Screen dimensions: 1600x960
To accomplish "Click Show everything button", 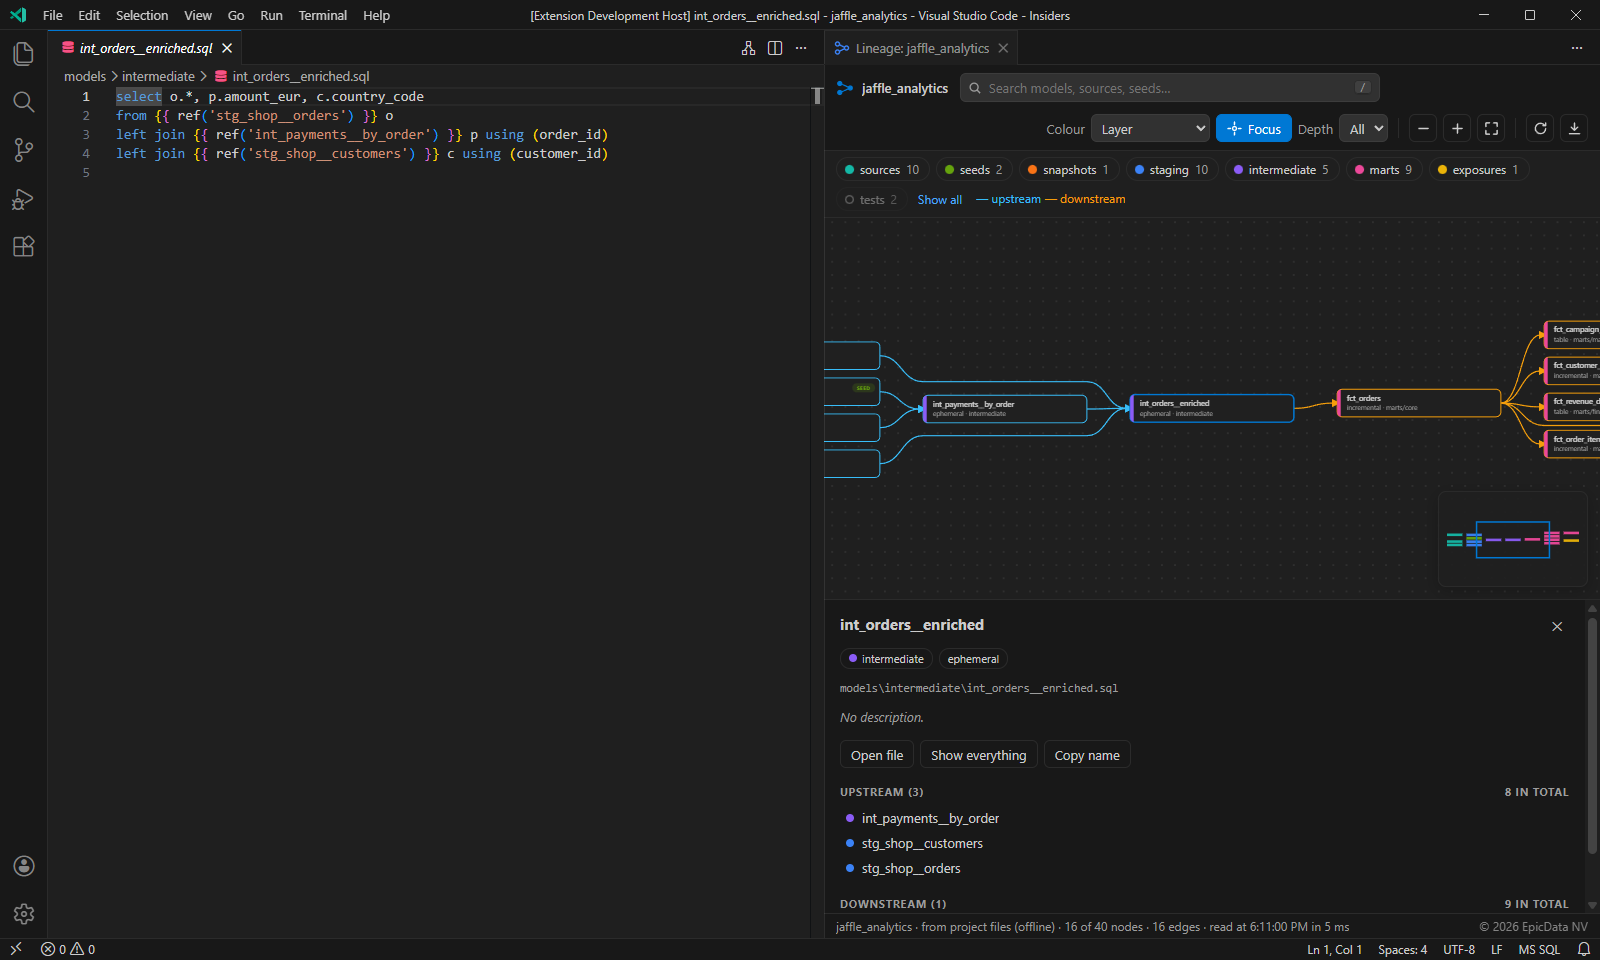I will (x=978, y=755).
